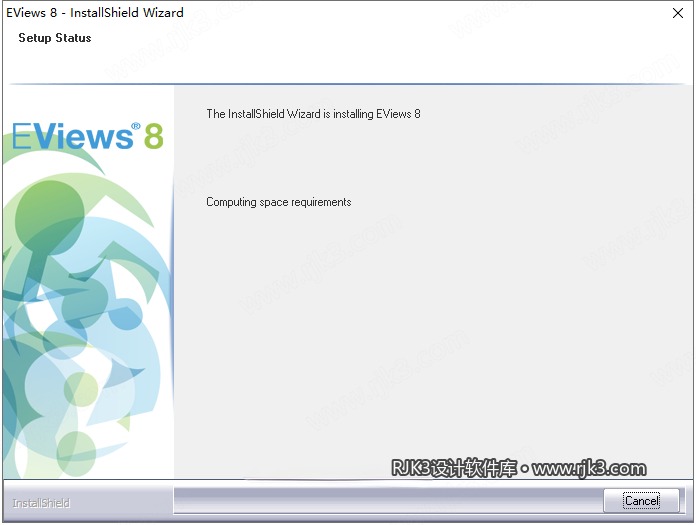
Task: Click the EViews splash artwork image
Action: click(88, 282)
